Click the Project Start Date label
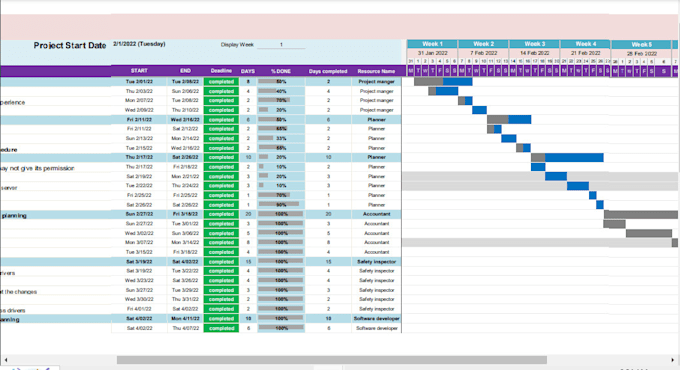Screen dimensions: 680x370 [x=70, y=46]
